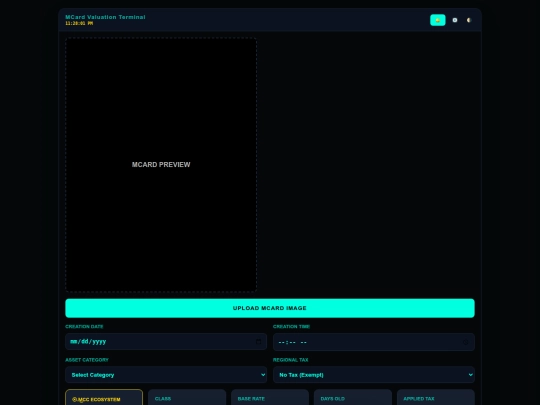
Task: Click the MCC Ecosystem coin icon
Action: (74, 399)
